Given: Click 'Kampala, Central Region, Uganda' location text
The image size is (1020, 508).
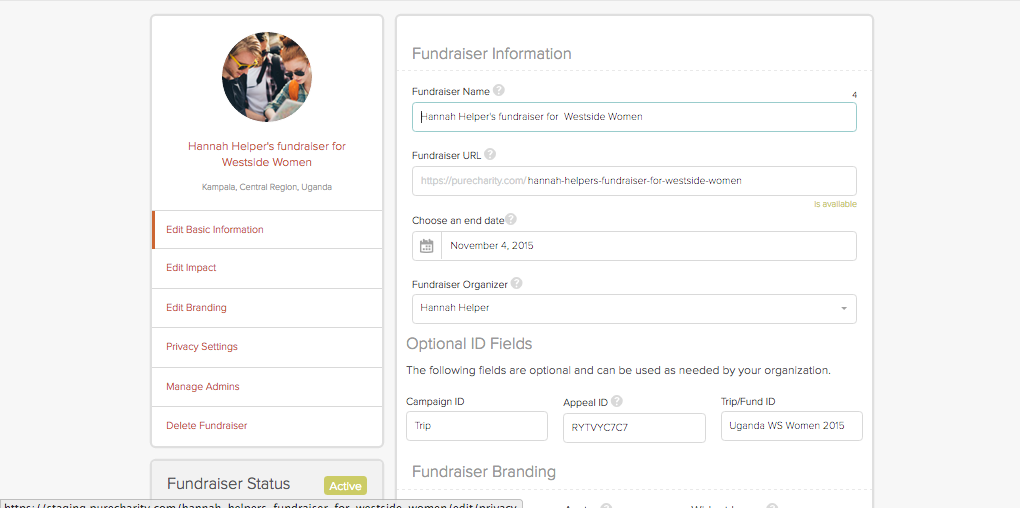Looking at the screenshot, I should (267, 187).
